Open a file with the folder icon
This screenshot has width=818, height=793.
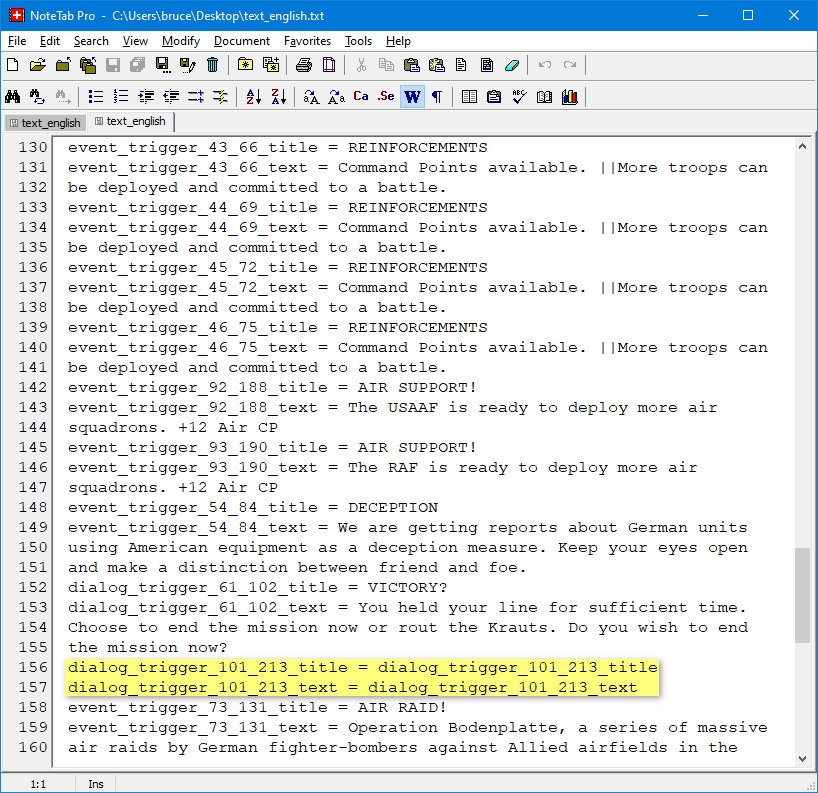click(x=38, y=66)
